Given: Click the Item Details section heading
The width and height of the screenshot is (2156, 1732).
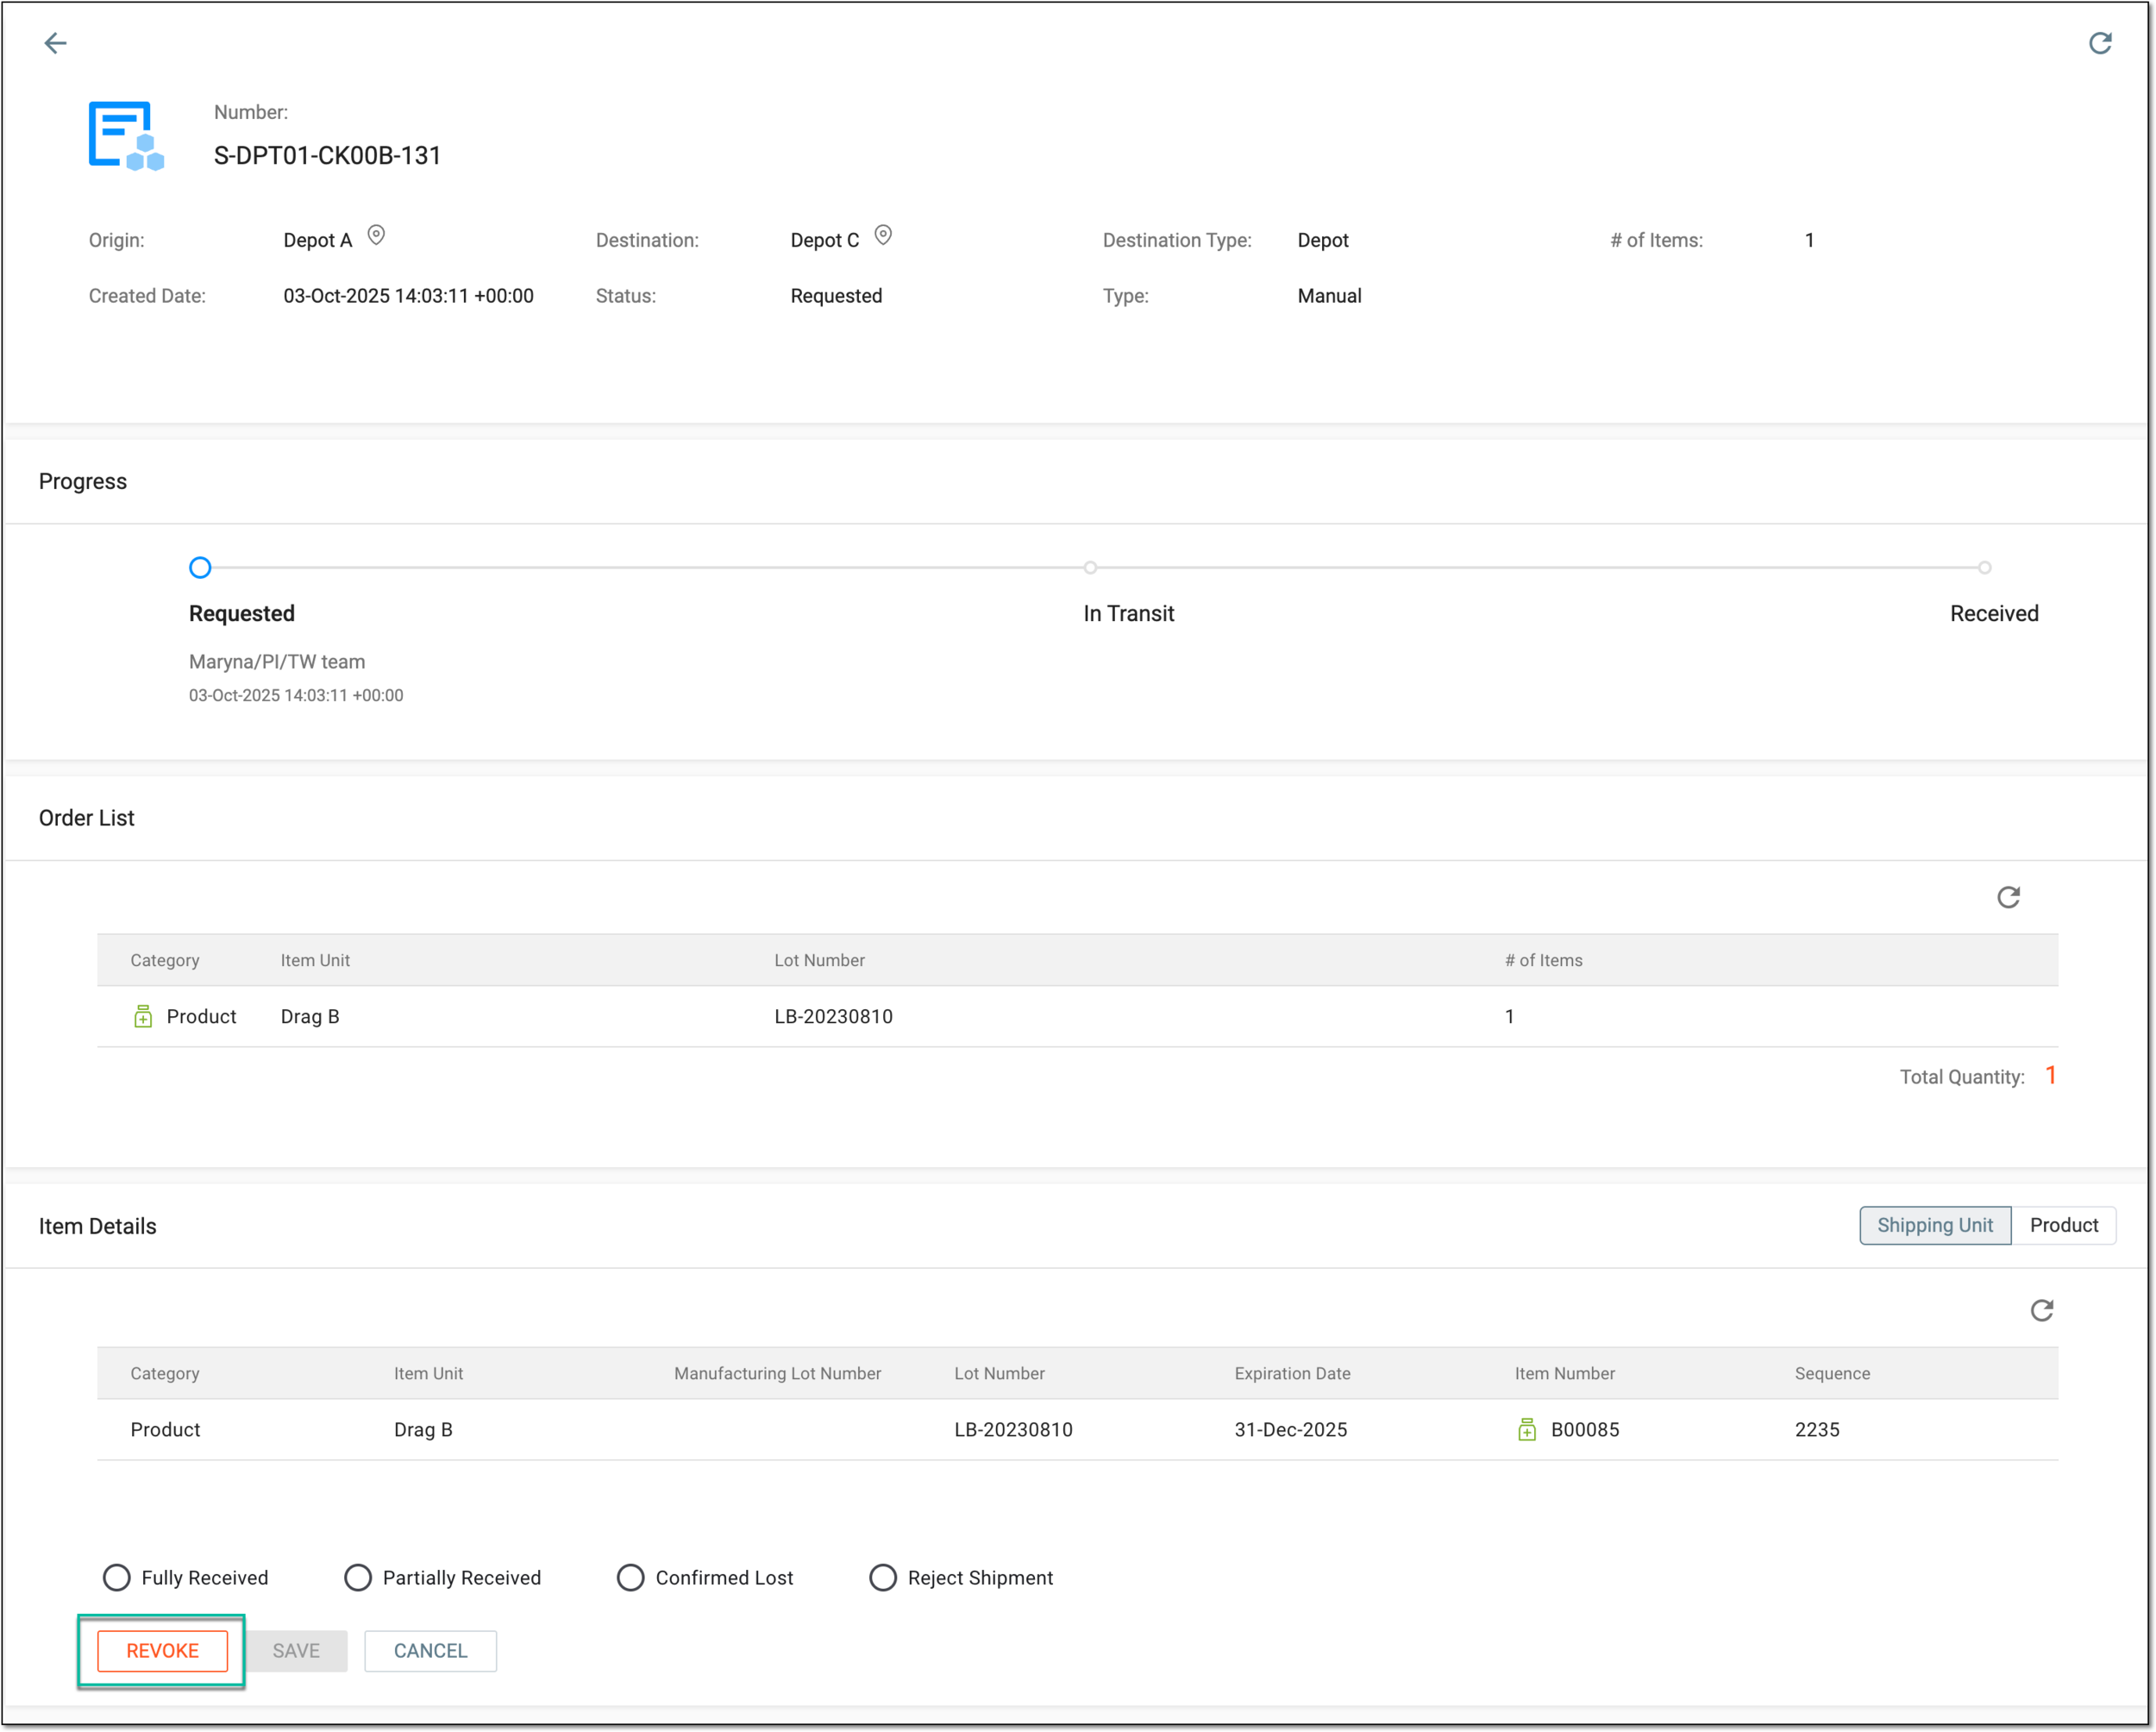Looking at the screenshot, I should click(x=97, y=1226).
